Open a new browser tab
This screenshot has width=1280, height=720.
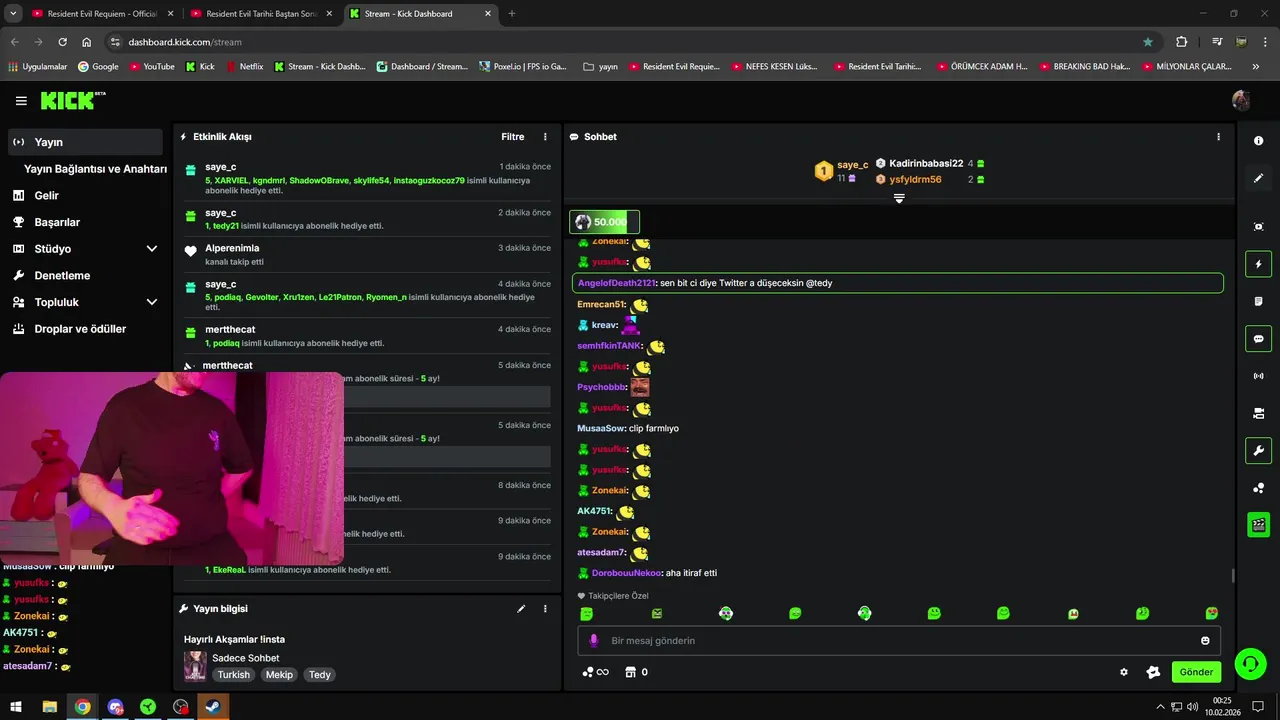click(512, 13)
